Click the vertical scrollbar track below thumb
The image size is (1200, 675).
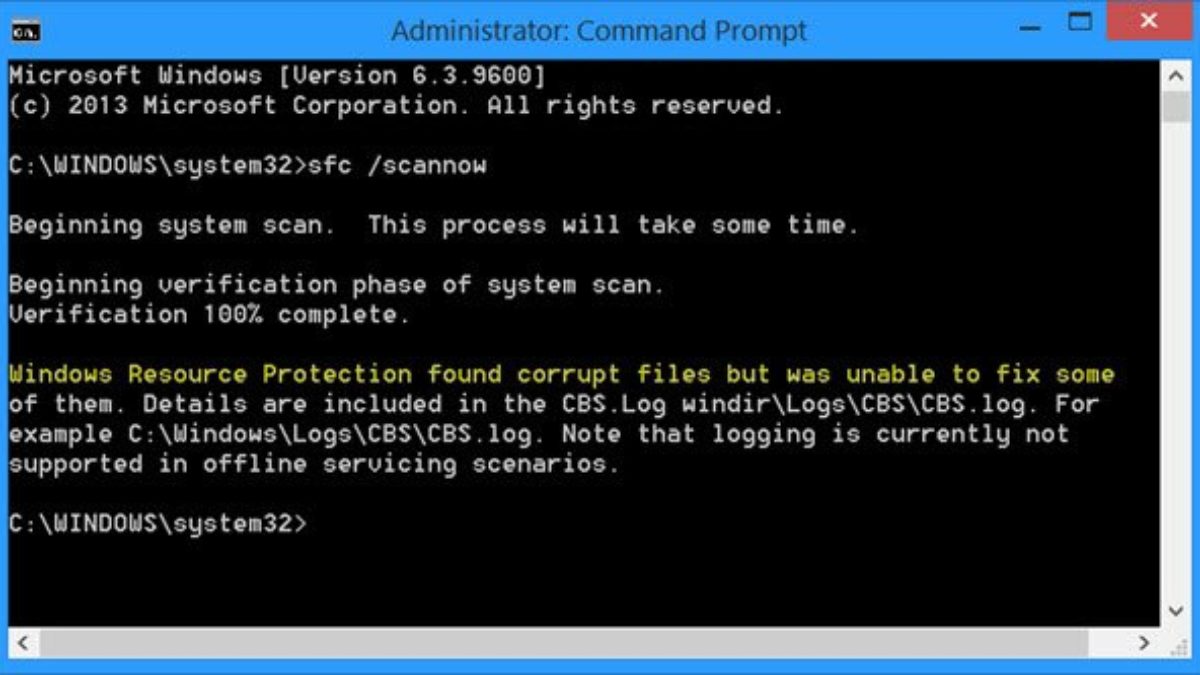coord(1175,360)
